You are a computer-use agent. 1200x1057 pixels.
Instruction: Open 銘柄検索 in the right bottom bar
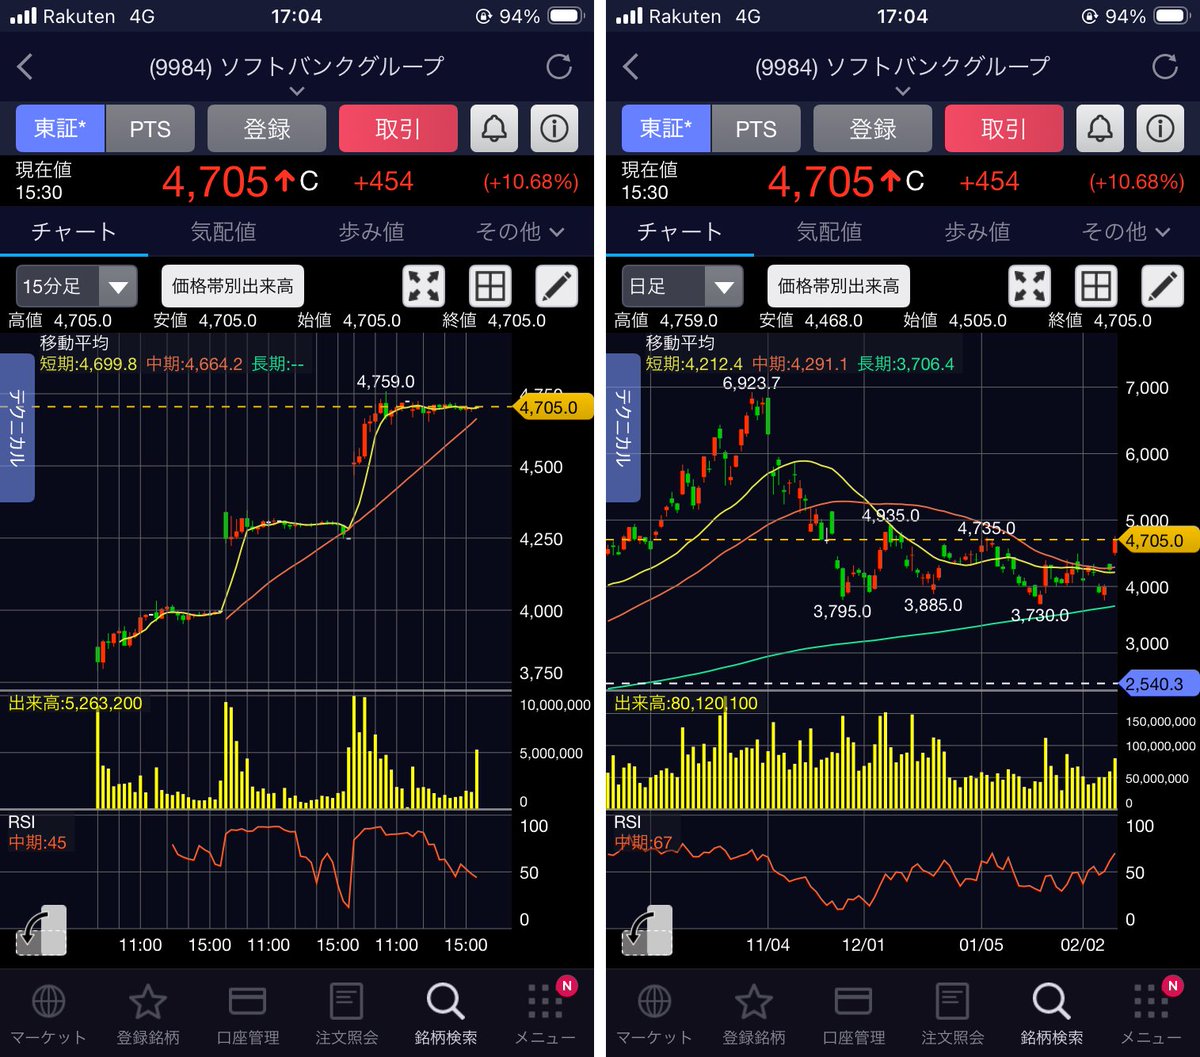pyautogui.click(x=1052, y=1014)
